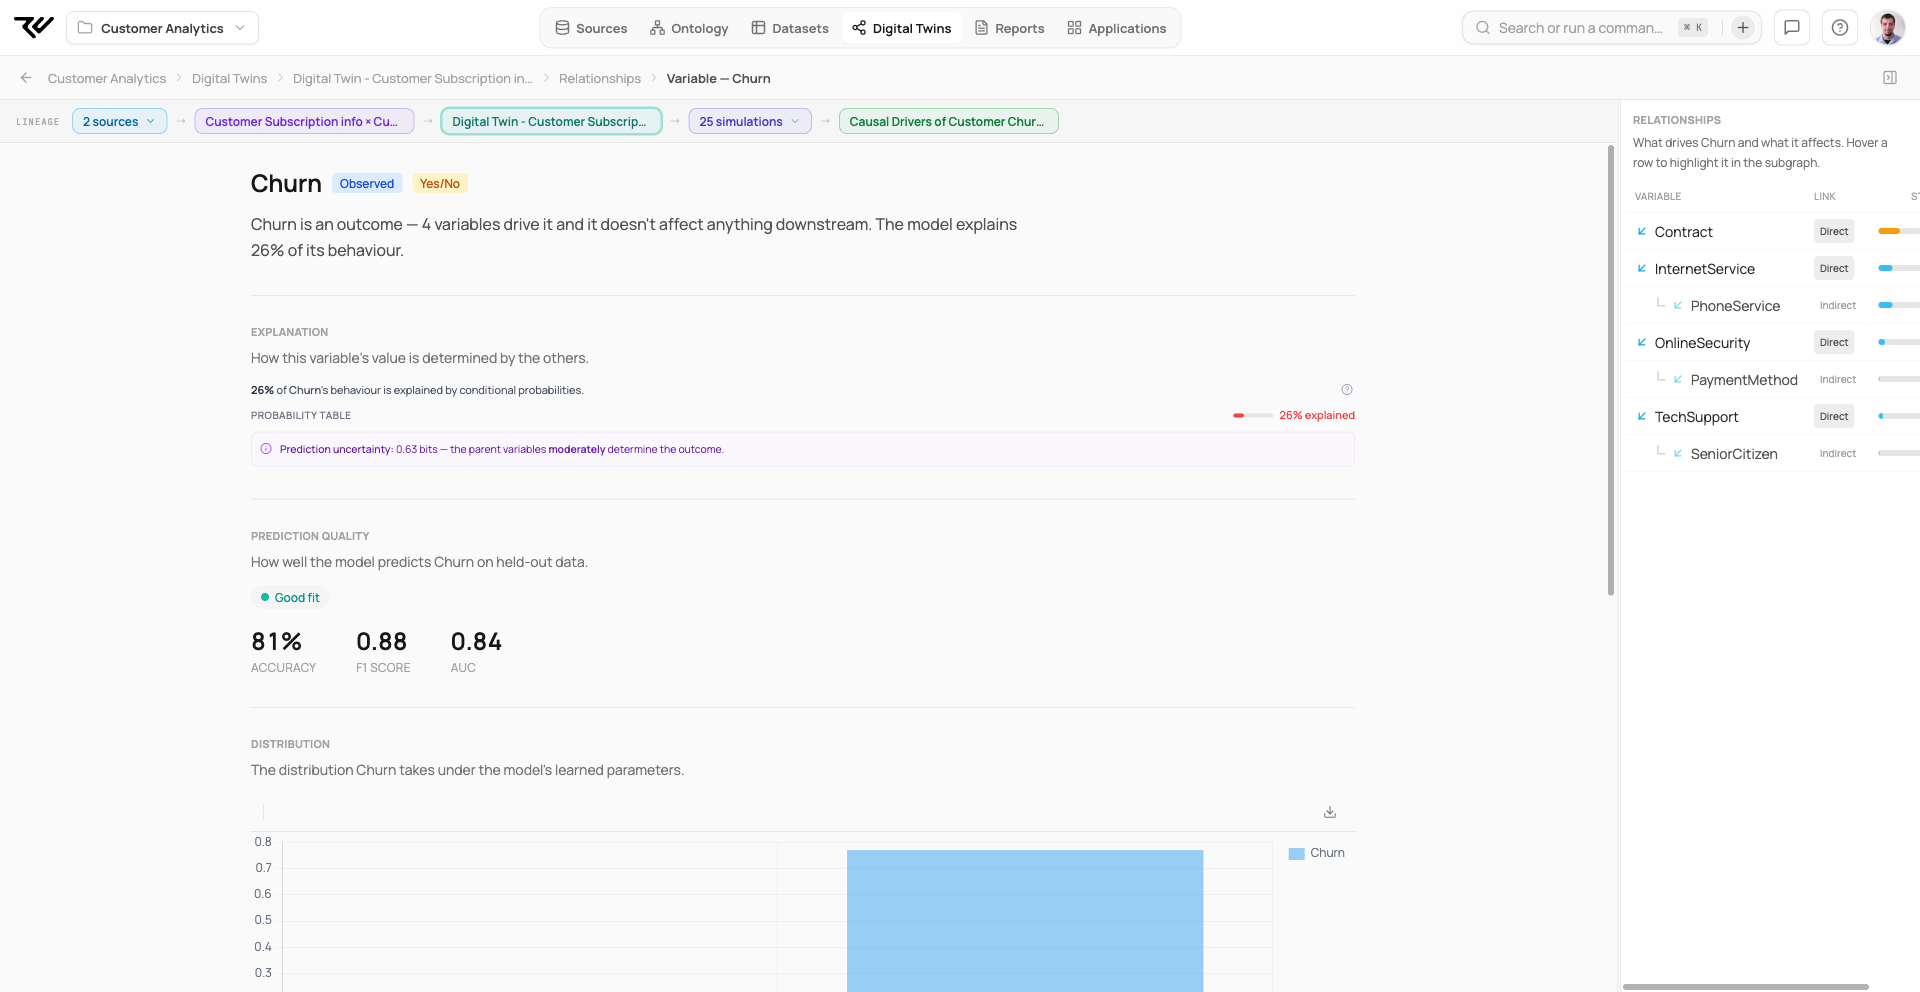Click the SeniorCitizen arrow icon
This screenshot has width=1920, height=992.
point(1678,453)
